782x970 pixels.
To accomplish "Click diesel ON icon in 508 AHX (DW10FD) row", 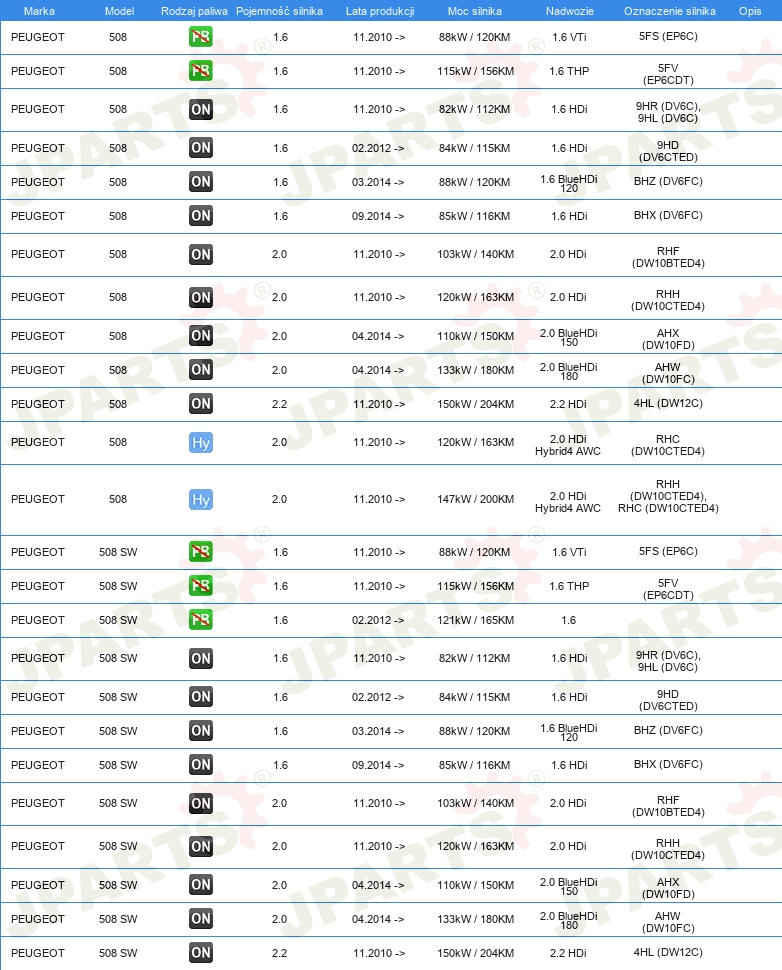I will pos(200,336).
